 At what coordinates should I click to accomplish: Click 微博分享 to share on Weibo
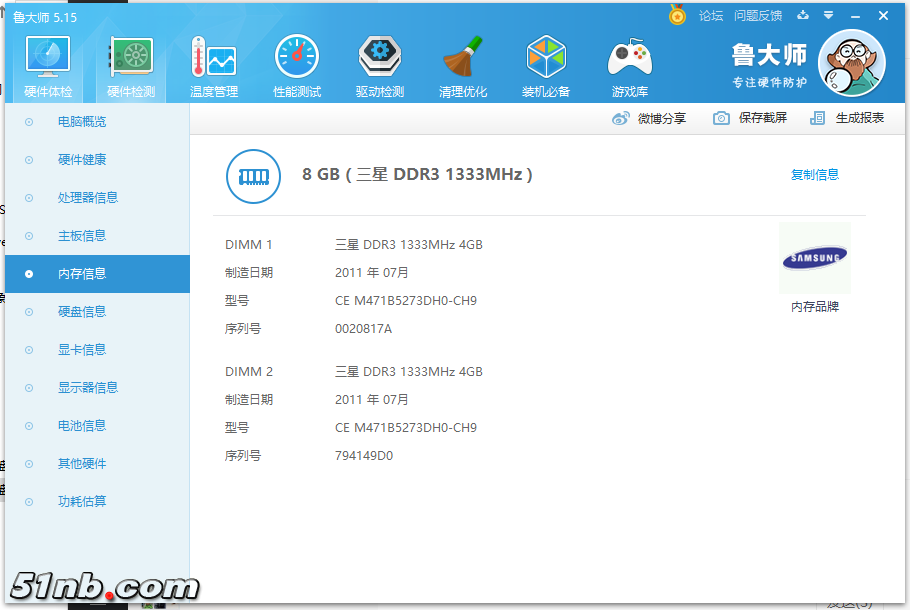coord(650,118)
